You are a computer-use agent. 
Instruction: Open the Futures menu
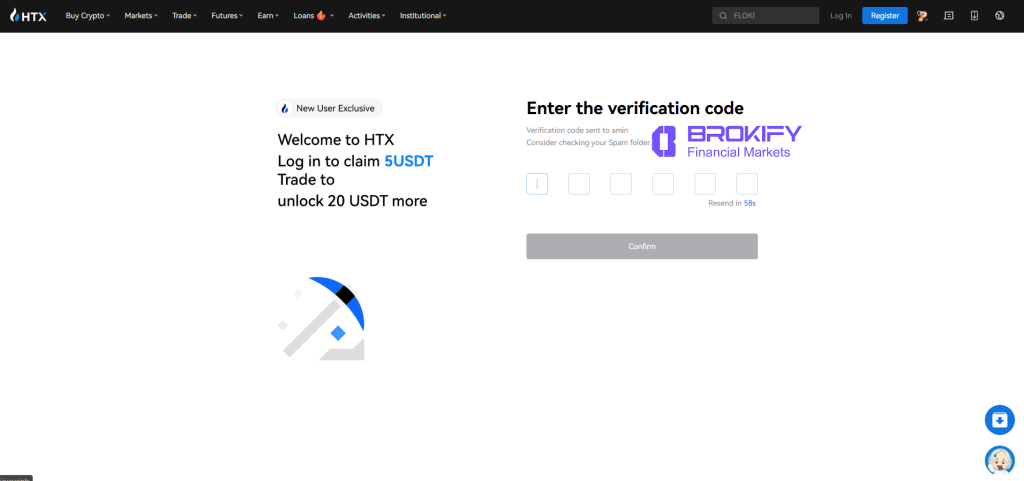(226, 16)
